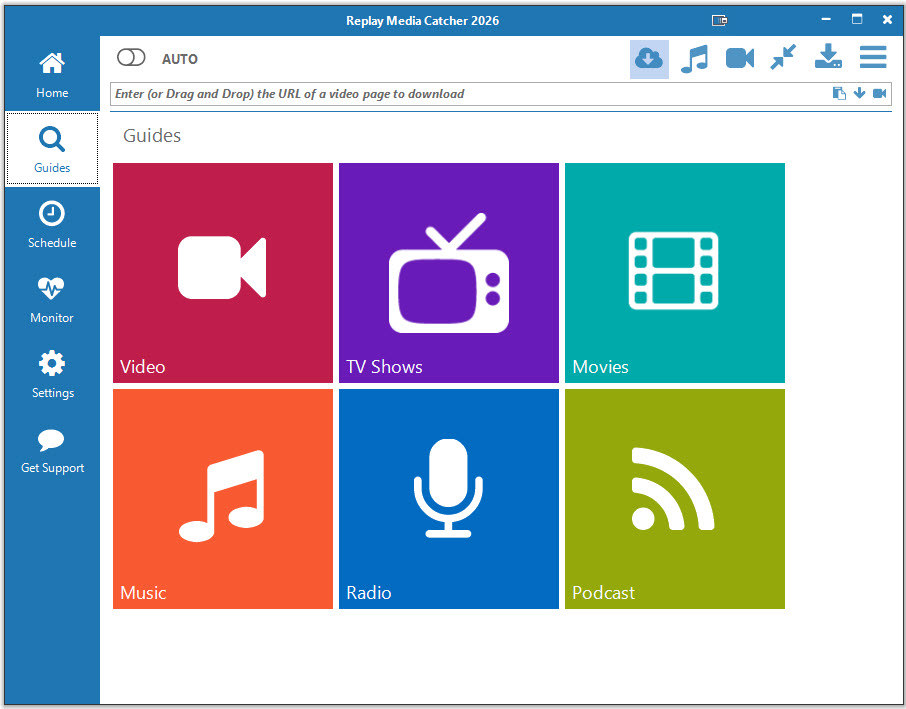Select the Podcast guide tile

tap(674, 498)
